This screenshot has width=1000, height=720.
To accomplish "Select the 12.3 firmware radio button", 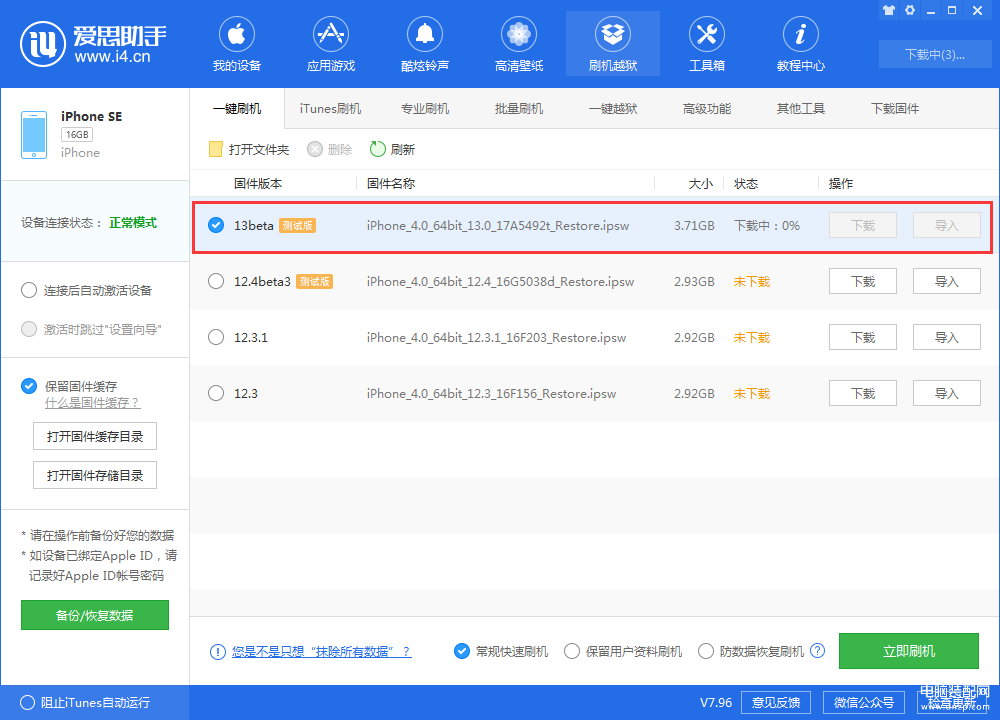I will click(216, 393).
